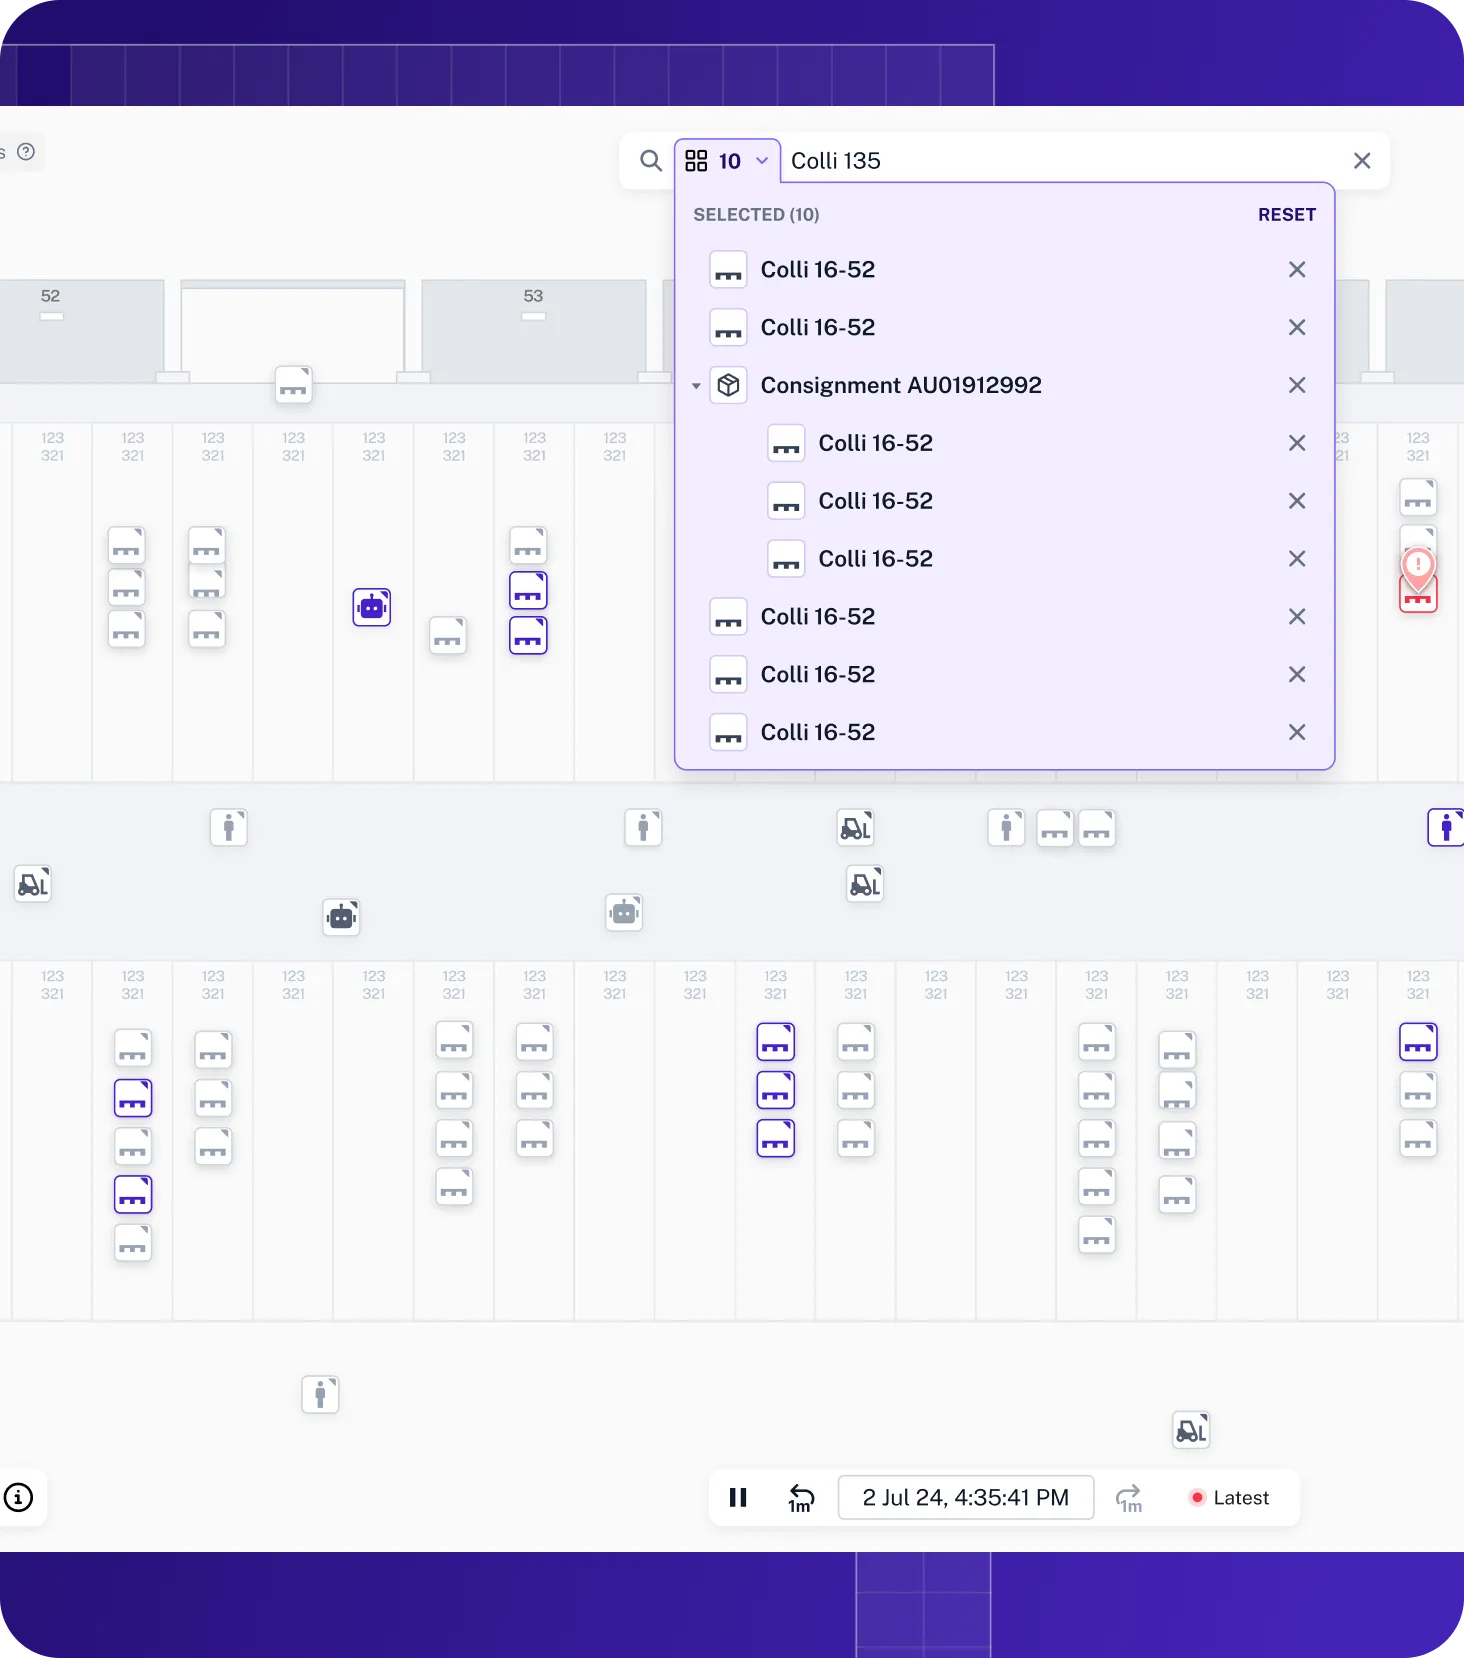
Task: Collapse the Consignment AU01912992 group
Action: click(696, 386)
